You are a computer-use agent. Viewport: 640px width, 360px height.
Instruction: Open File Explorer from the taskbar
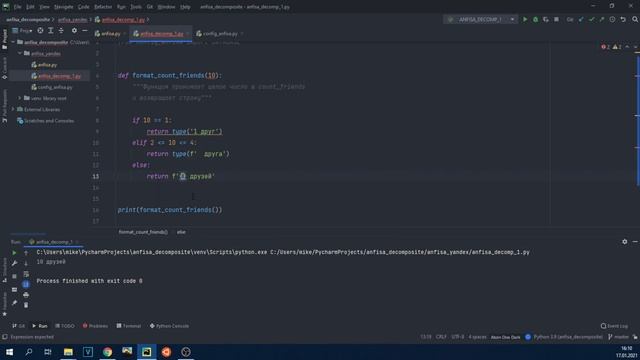68,352
